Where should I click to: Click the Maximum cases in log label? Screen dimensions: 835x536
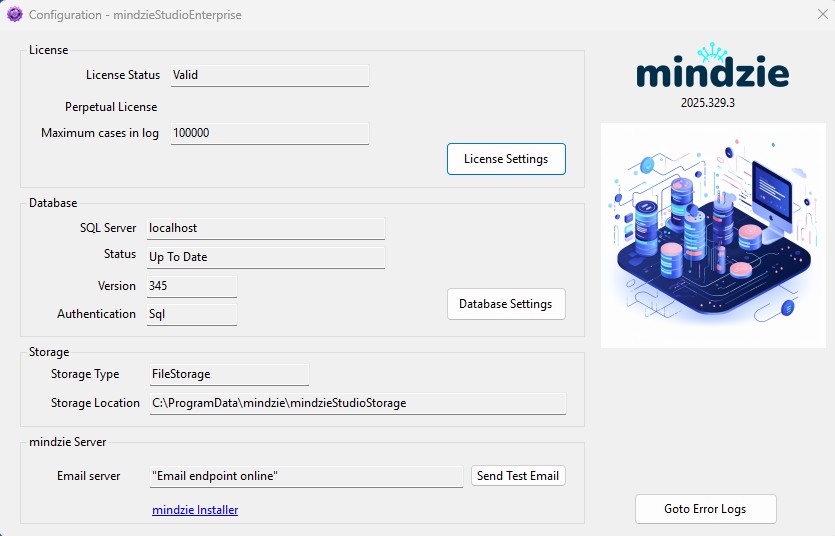pyautogui.click(x=100, y=133)
